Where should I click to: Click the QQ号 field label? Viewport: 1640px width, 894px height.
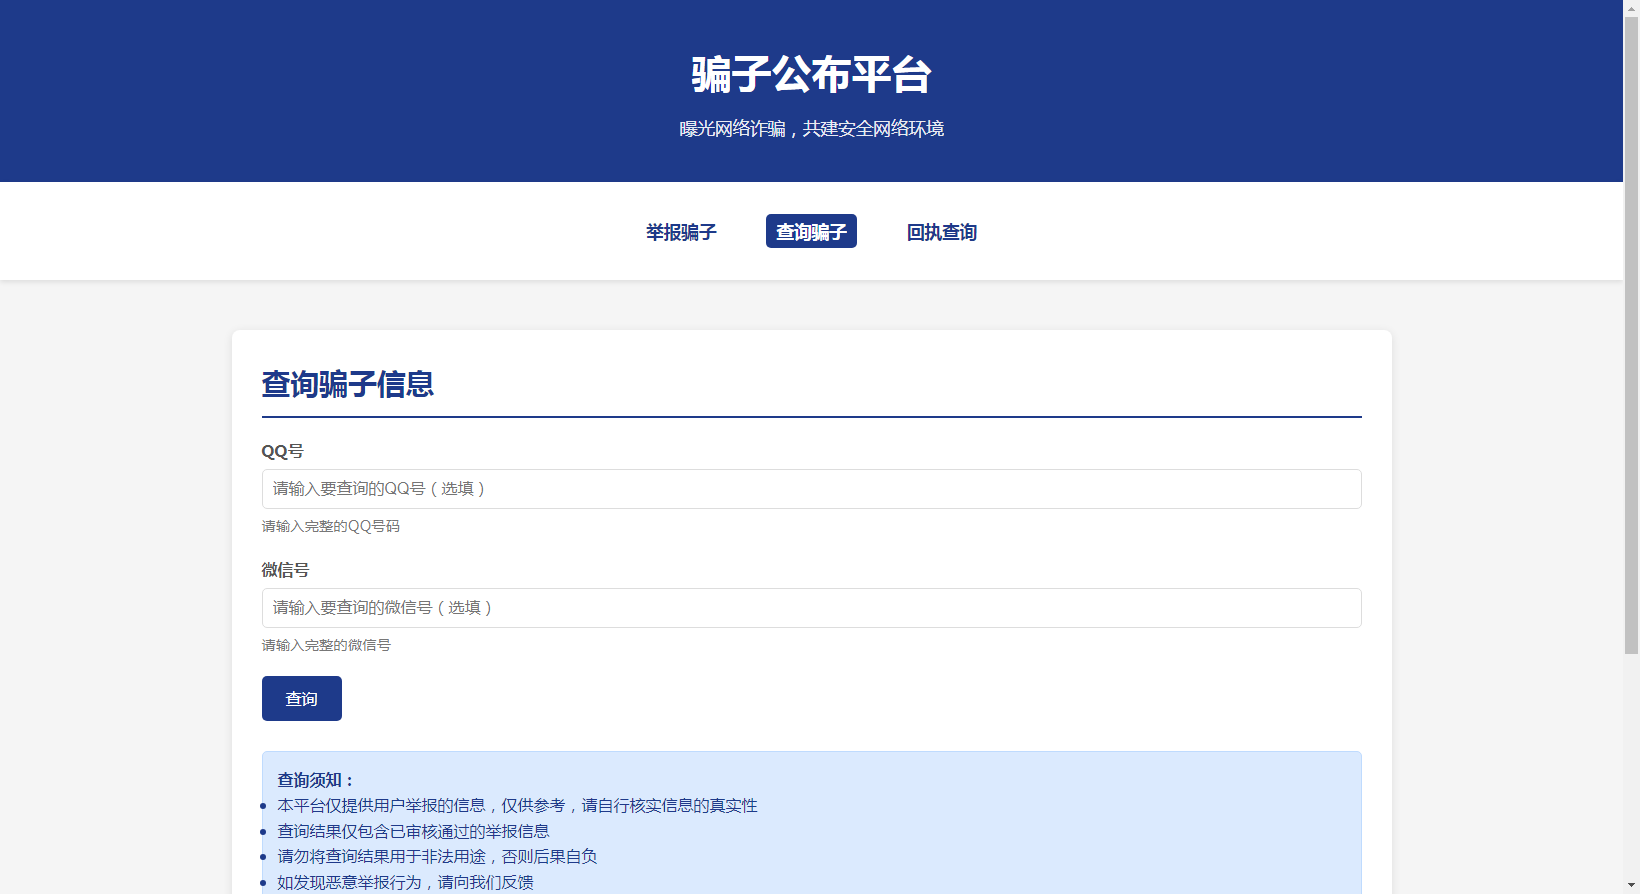pos(282,452)
